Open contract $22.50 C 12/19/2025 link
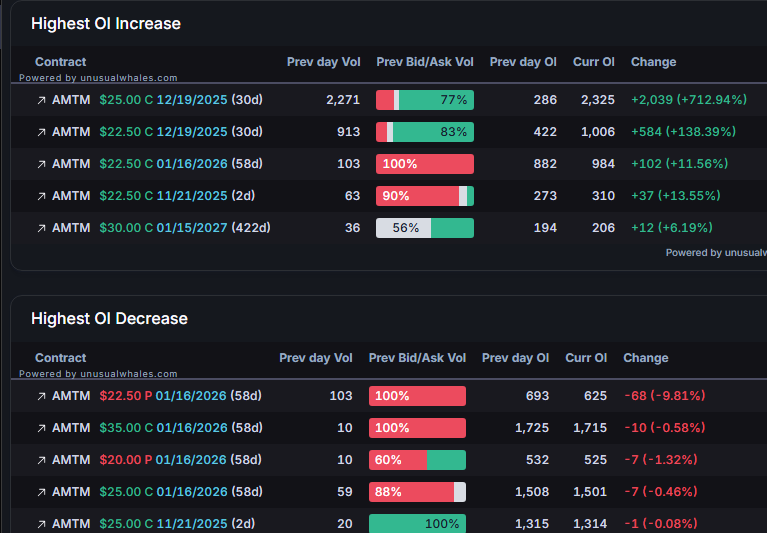Viewport: 767px width, 533px height. pos(181,132)
